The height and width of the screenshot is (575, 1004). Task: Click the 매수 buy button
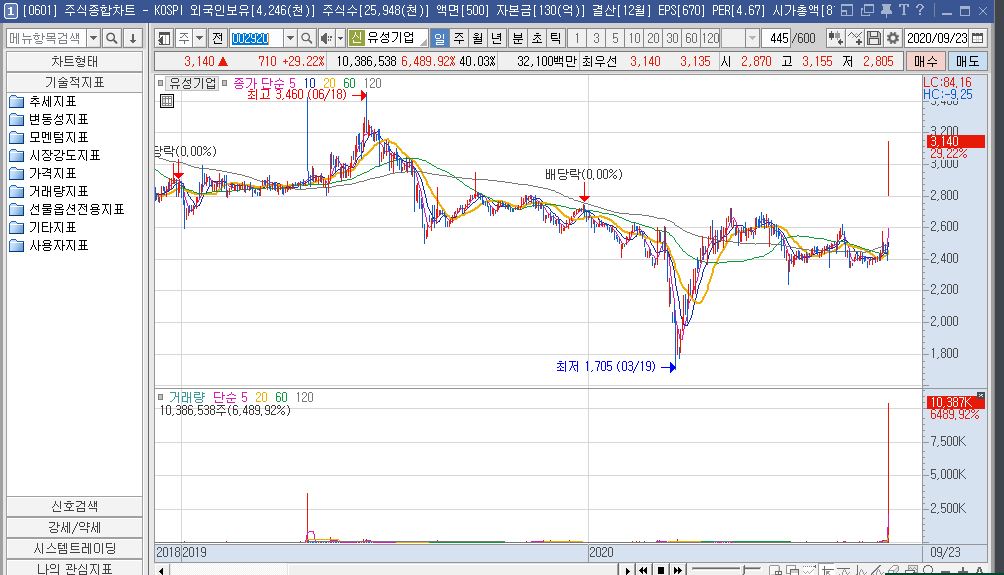926,61
